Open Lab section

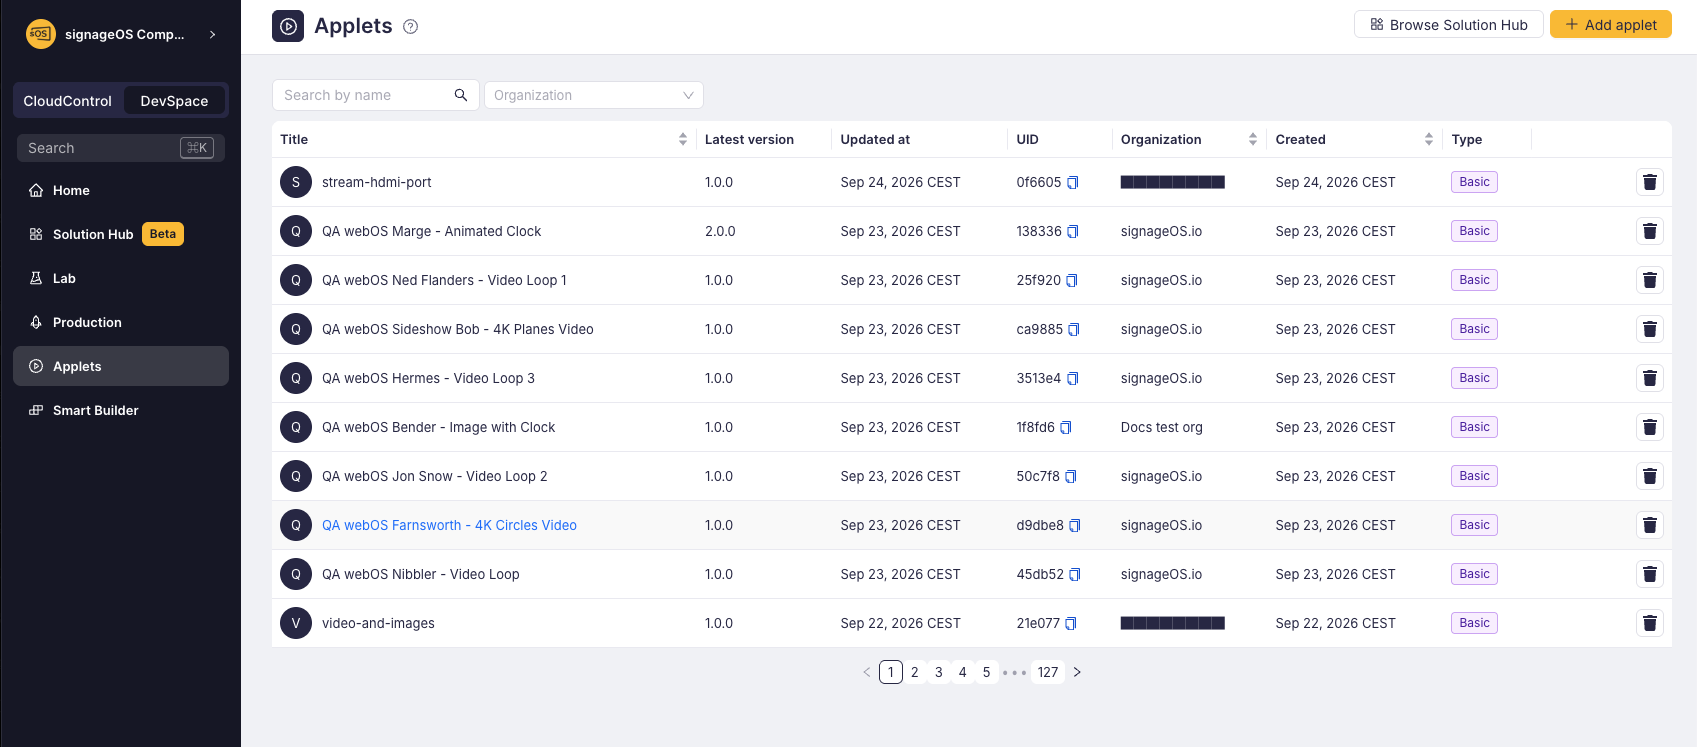click(121, 278)
